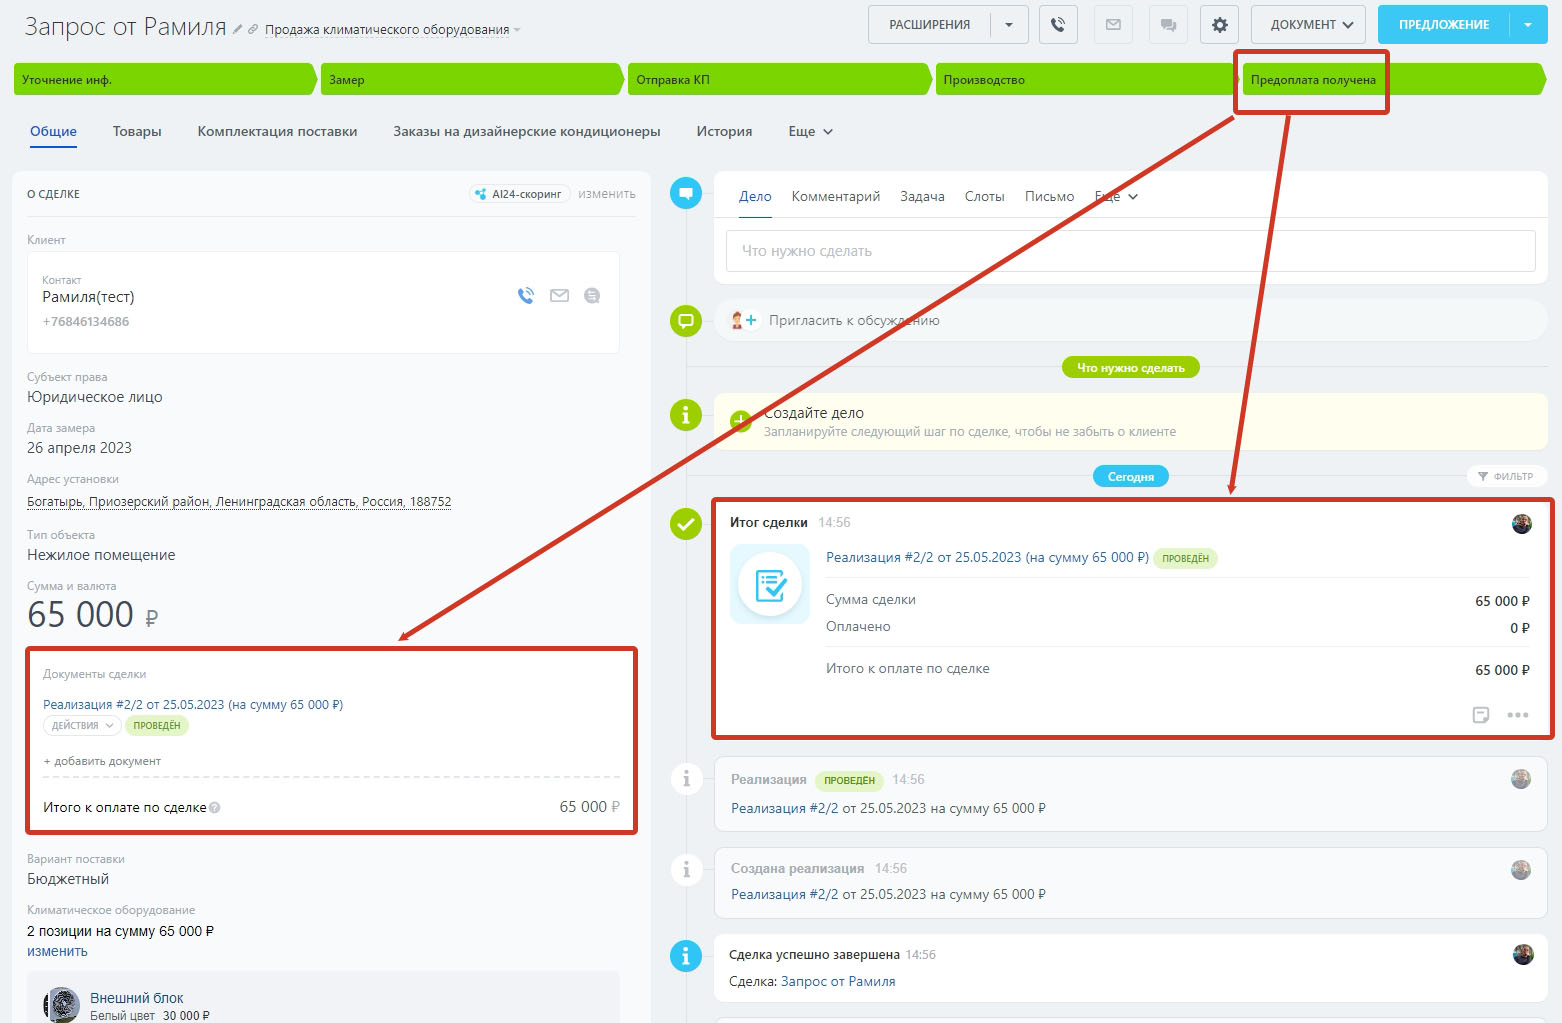Click the envelope mail icon in top toolbar
The image size is (1562, 1023).
(1113, 25)
